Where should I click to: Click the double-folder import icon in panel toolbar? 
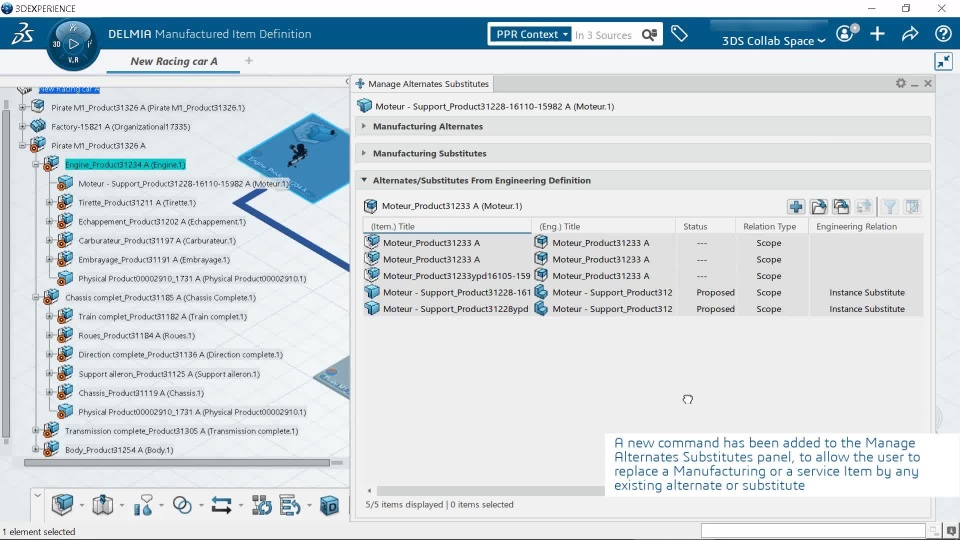coord(841,207)
